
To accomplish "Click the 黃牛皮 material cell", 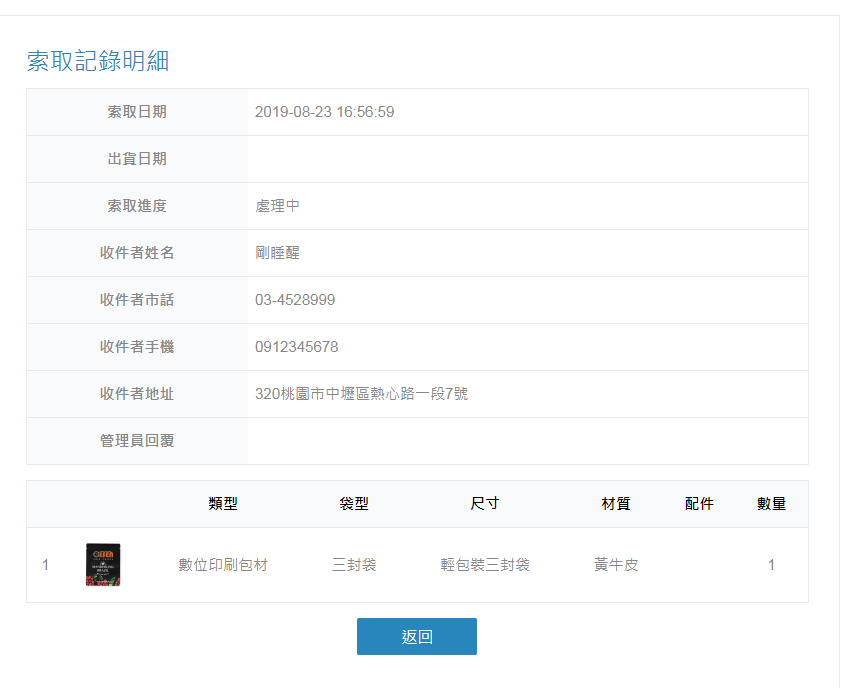I will [x=616, y=565].
